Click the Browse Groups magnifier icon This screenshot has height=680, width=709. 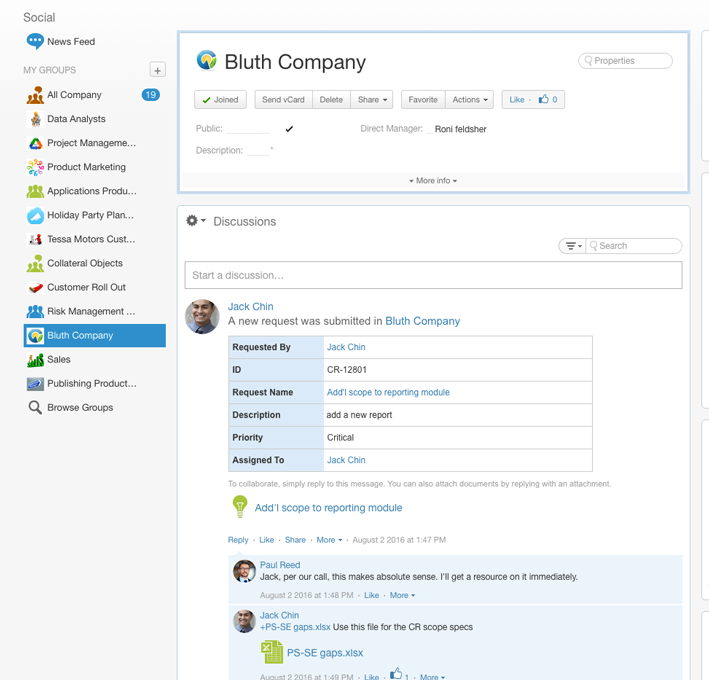click(x=35, y=407)
